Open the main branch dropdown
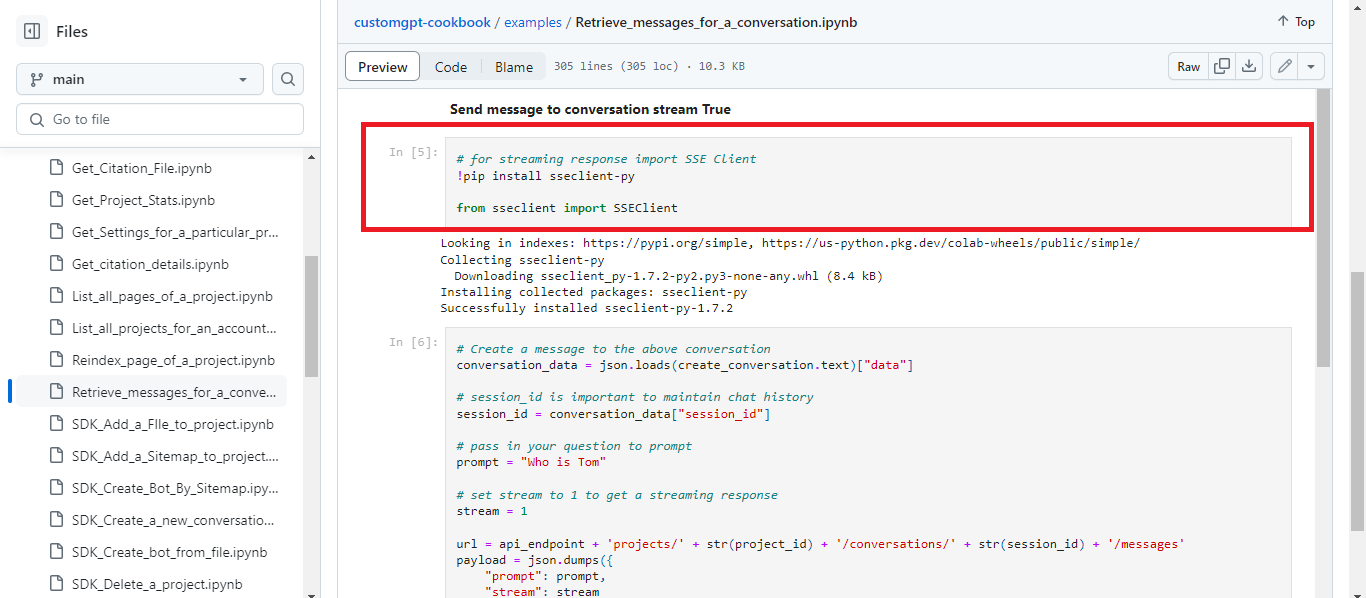1366x598 pixels. (x=139, y=78)
